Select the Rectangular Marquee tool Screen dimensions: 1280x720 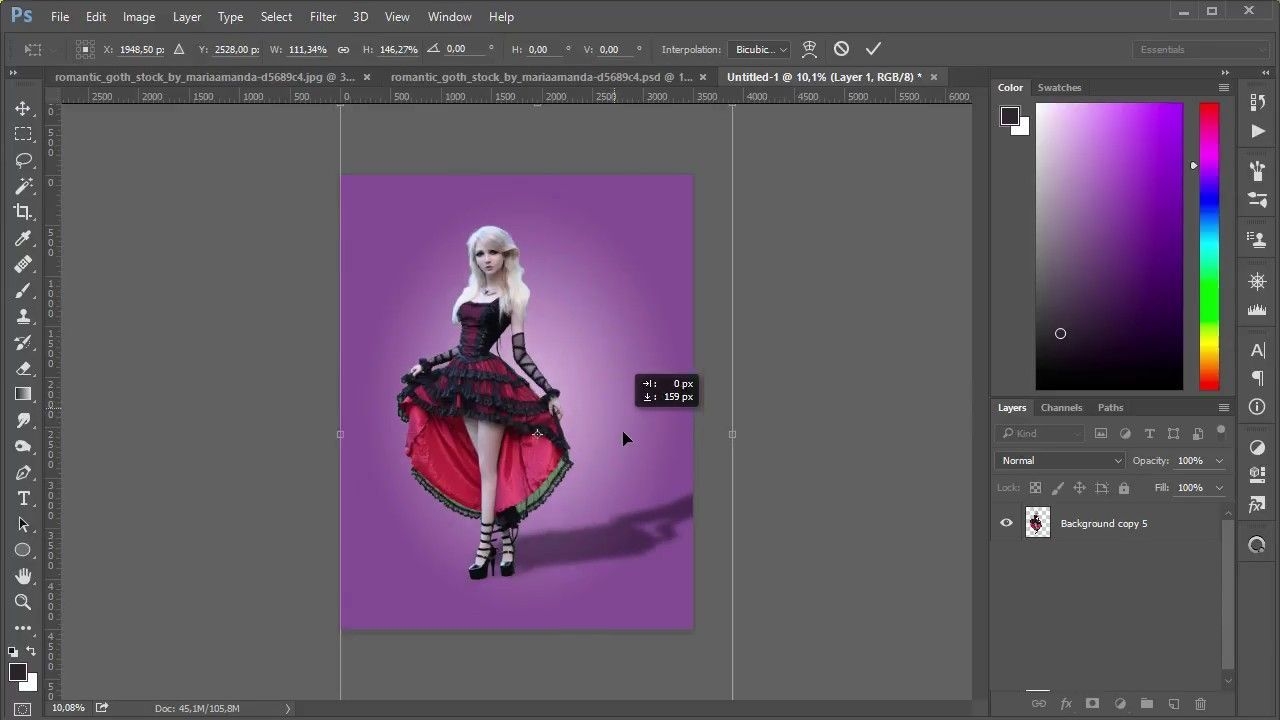pos(23,134)
